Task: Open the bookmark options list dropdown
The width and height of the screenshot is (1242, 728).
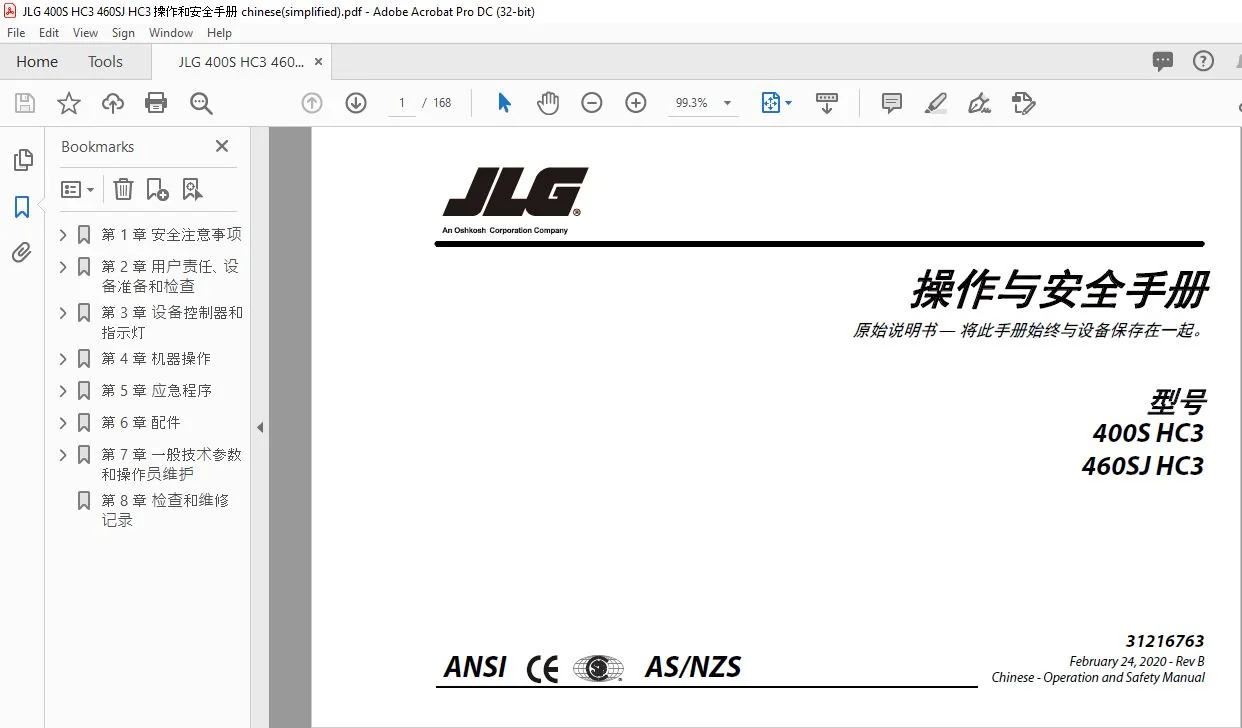Action: [x=77, y=189]
